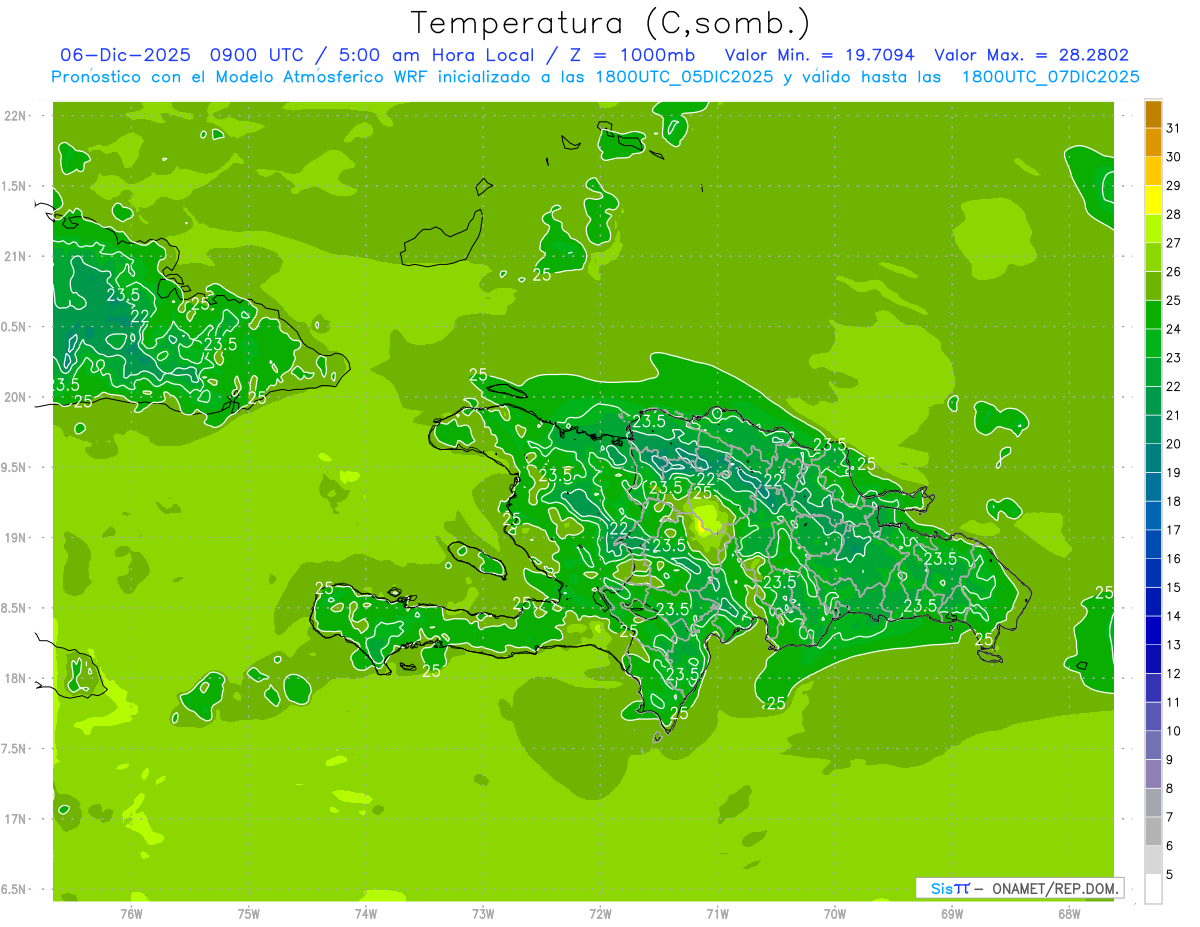Image resolution: width=1200 pixels, height=927 pixels.
Task: Pick the legend swatch between 30 and 31
Action: point(1153,143)
